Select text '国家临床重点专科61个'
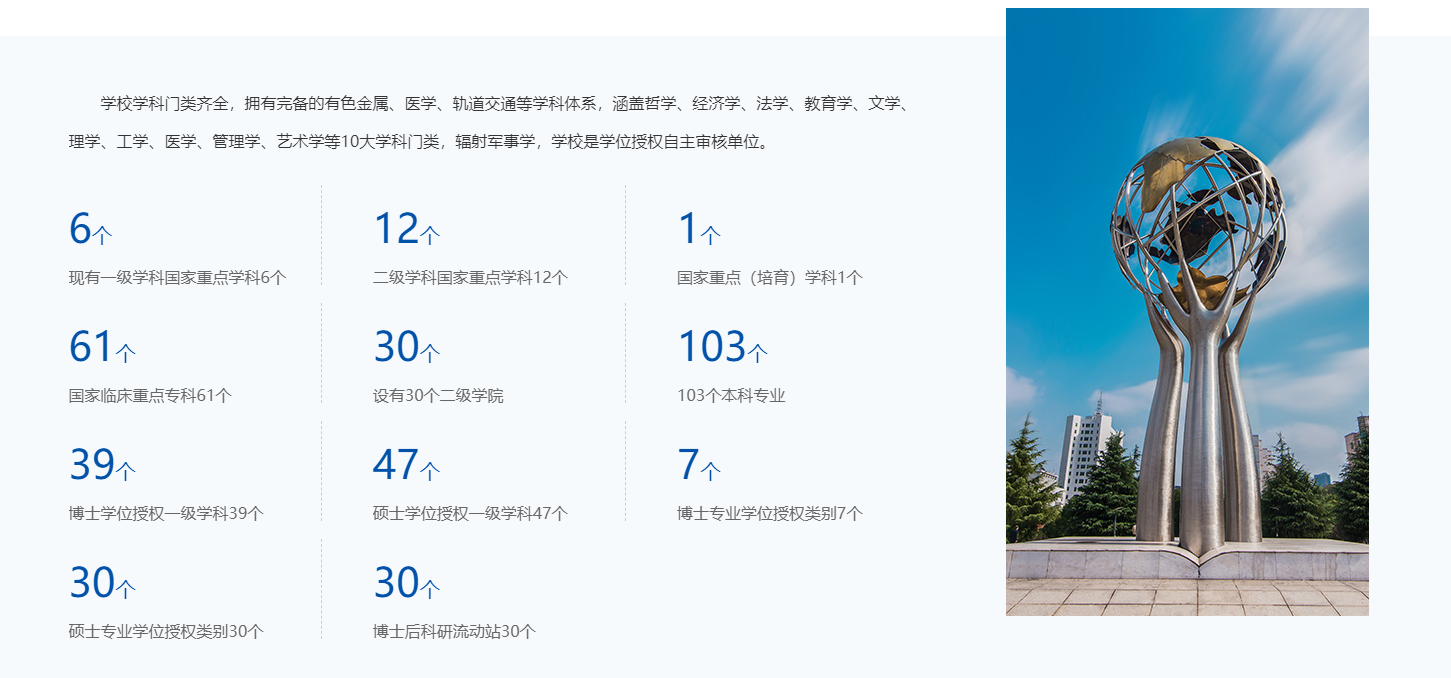The height and width of the screenshot is (678, 1451). pyautogui.click(x=150, y=396)
